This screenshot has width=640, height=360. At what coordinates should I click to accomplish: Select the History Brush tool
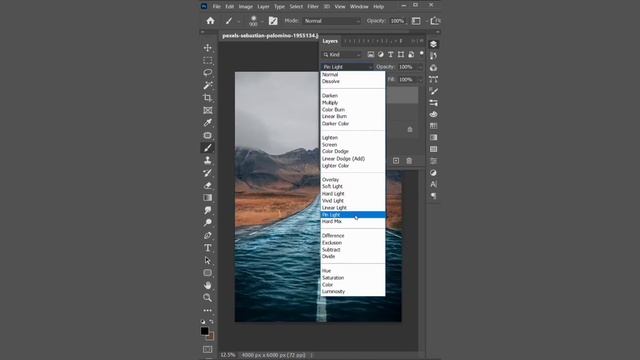(207, 173)
